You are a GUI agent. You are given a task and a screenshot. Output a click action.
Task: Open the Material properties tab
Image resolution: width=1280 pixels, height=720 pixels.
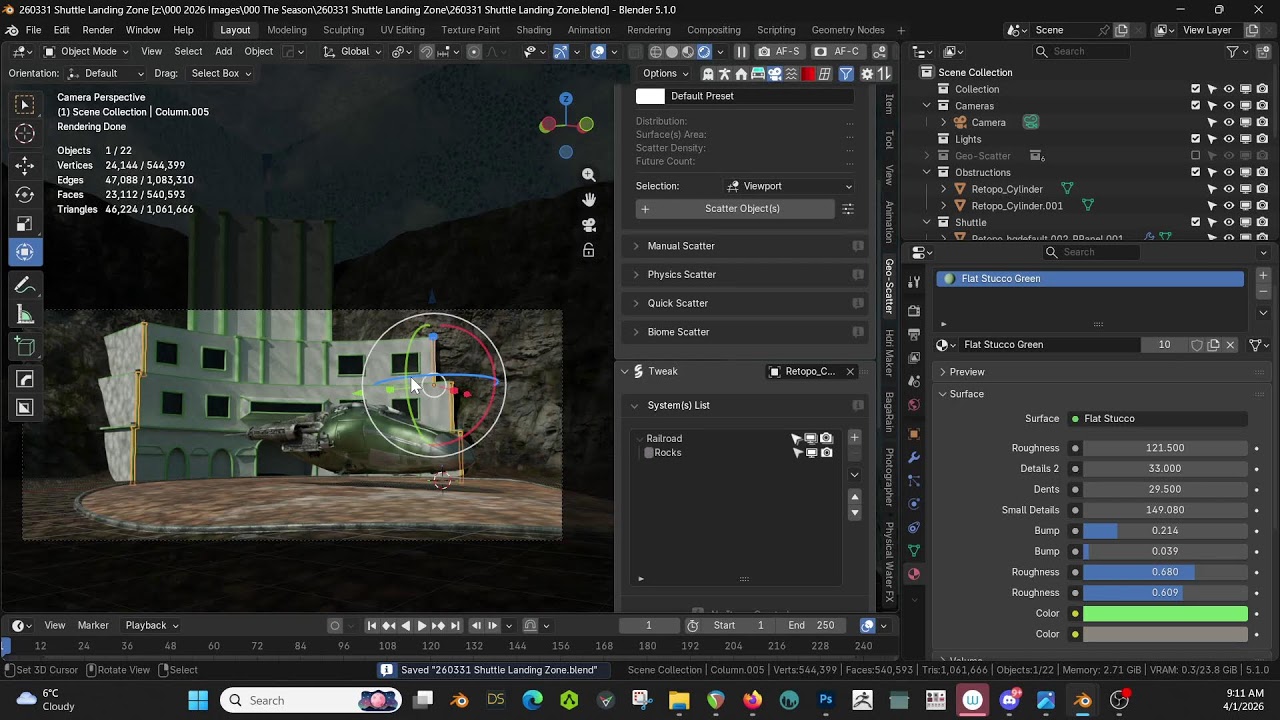tap(914, 574)
